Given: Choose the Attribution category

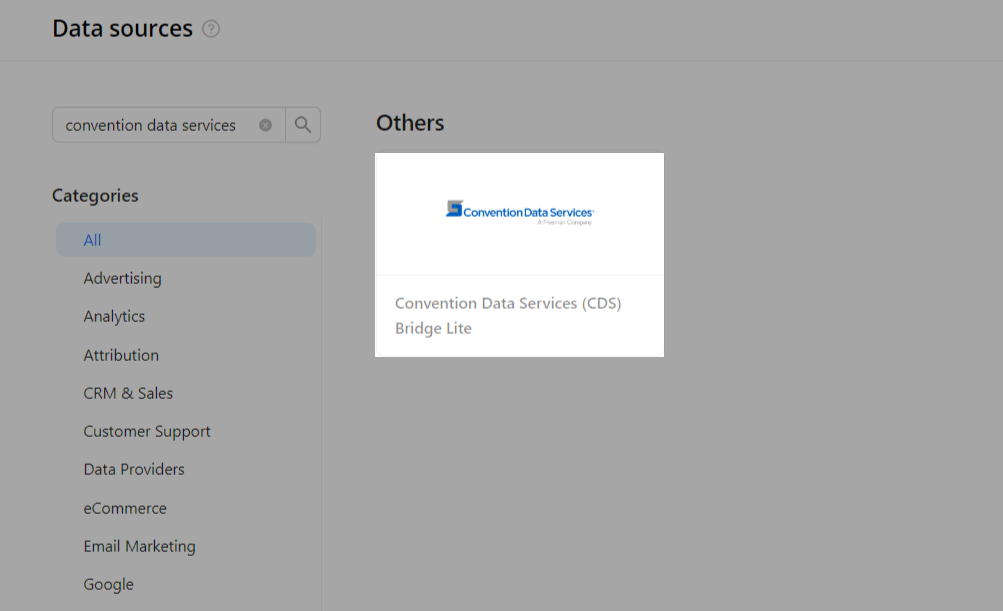Looking at the screenshot, I should (x=121, y=355).
